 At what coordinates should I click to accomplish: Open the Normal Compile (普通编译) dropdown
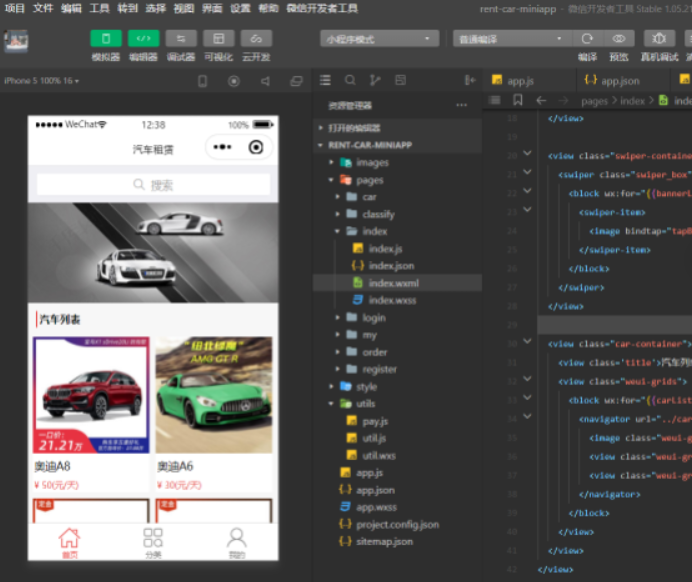click(509, 39)
